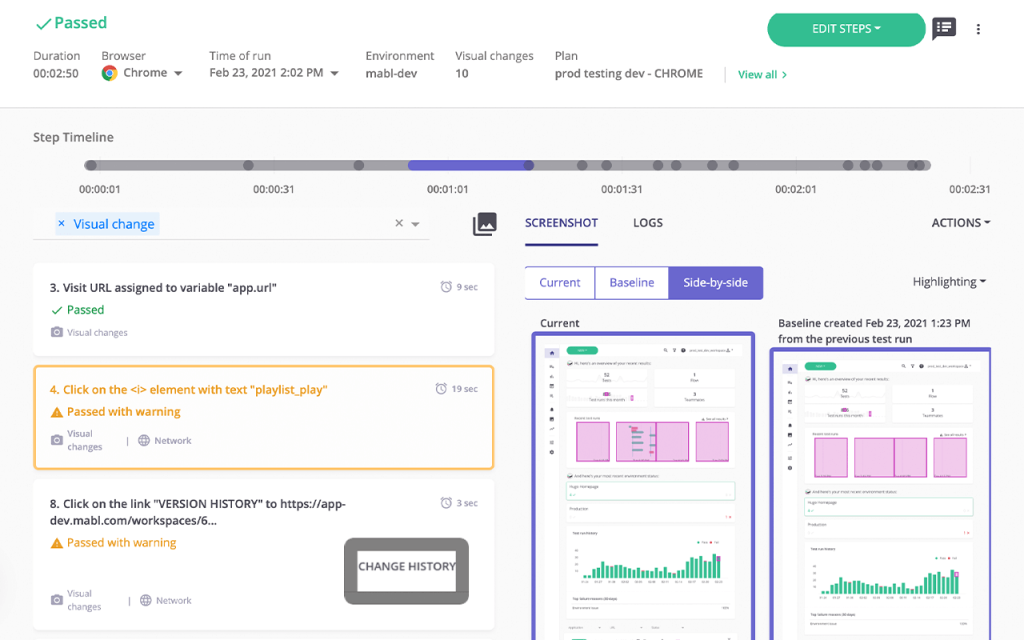
Task: Click warning triangle icon on step 8
Action: pyautogui.click(x=57, y=543)
